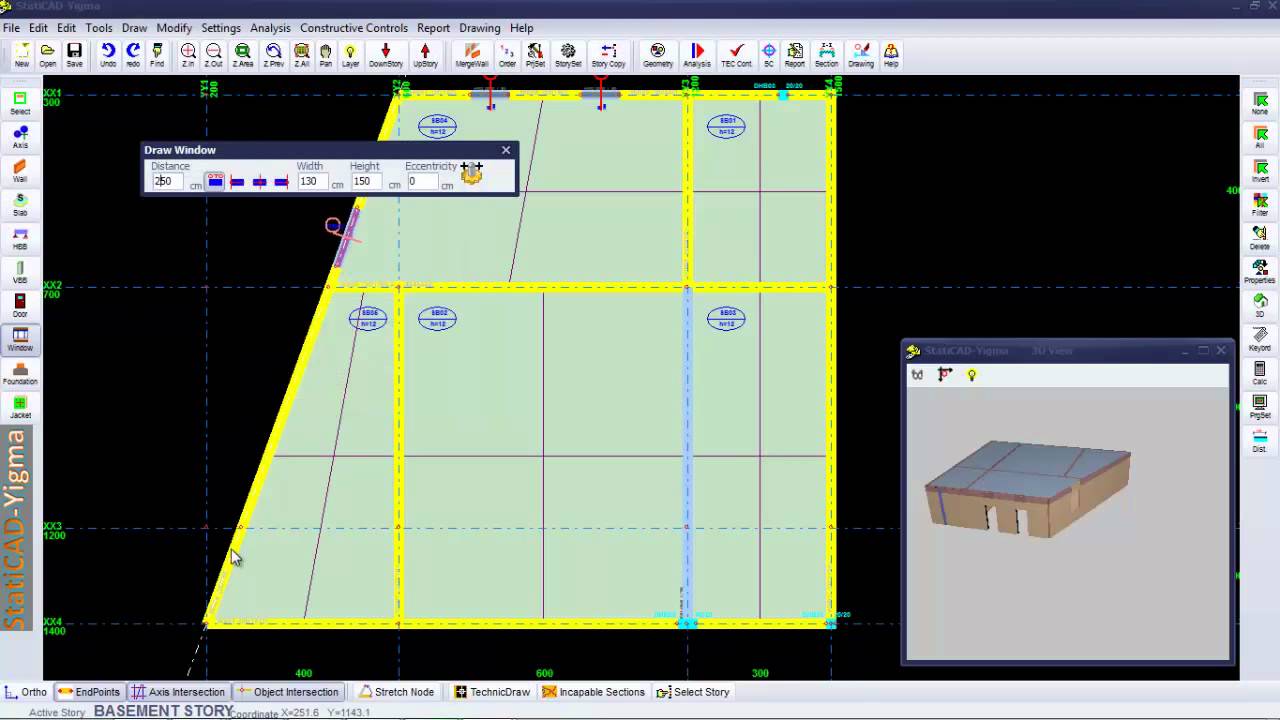
Task: Open the Filter tool on right sidebar
Action: coord(1260,206)
